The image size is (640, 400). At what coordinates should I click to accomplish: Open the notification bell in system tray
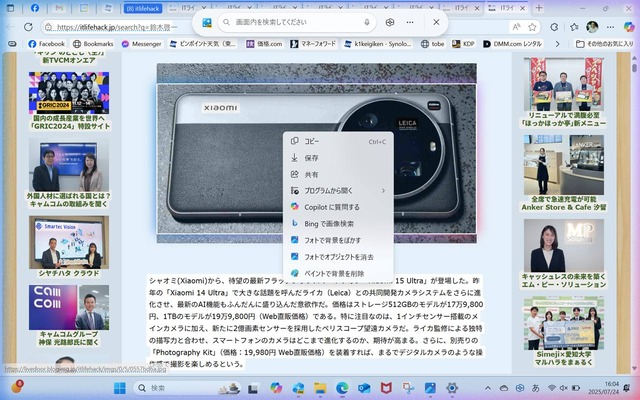click(x=627, y=388)
